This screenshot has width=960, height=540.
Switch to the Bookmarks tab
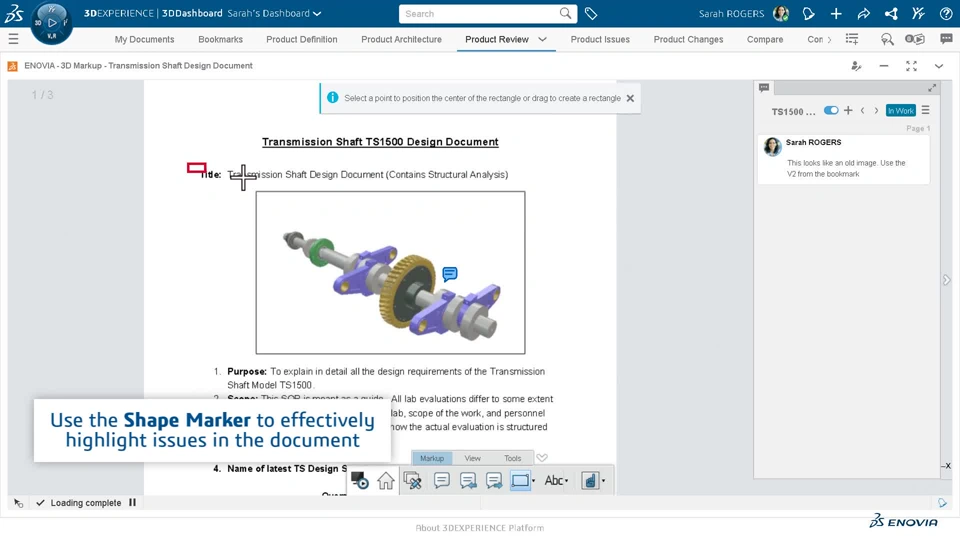(220, 39)
